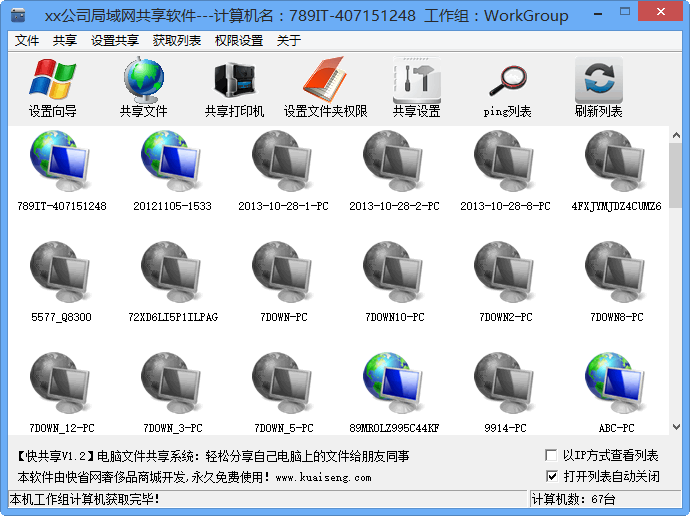Open the 设置共享 menu
690x516 pixels.
114,40
